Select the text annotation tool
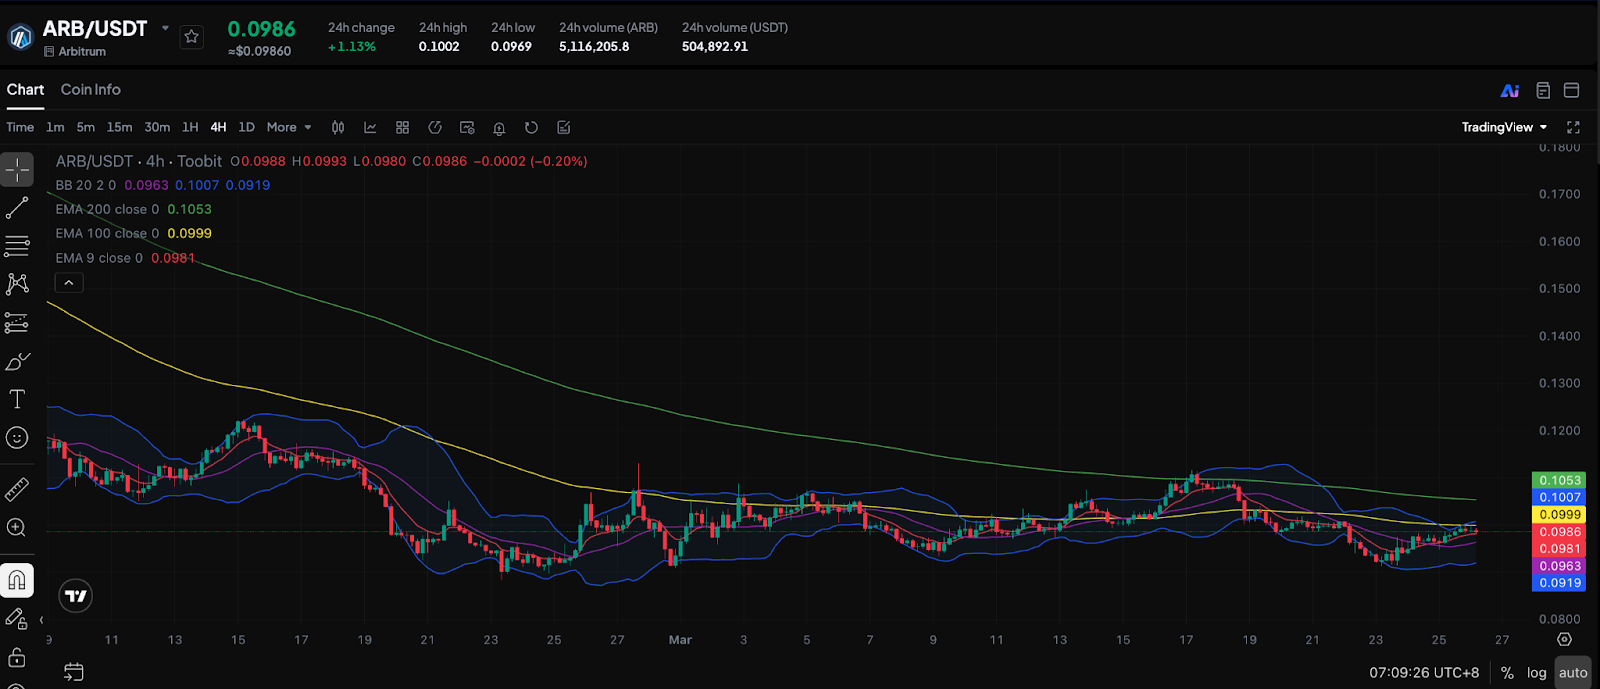The height and width of the screenshot is (689, 1600). click(17, 399)
